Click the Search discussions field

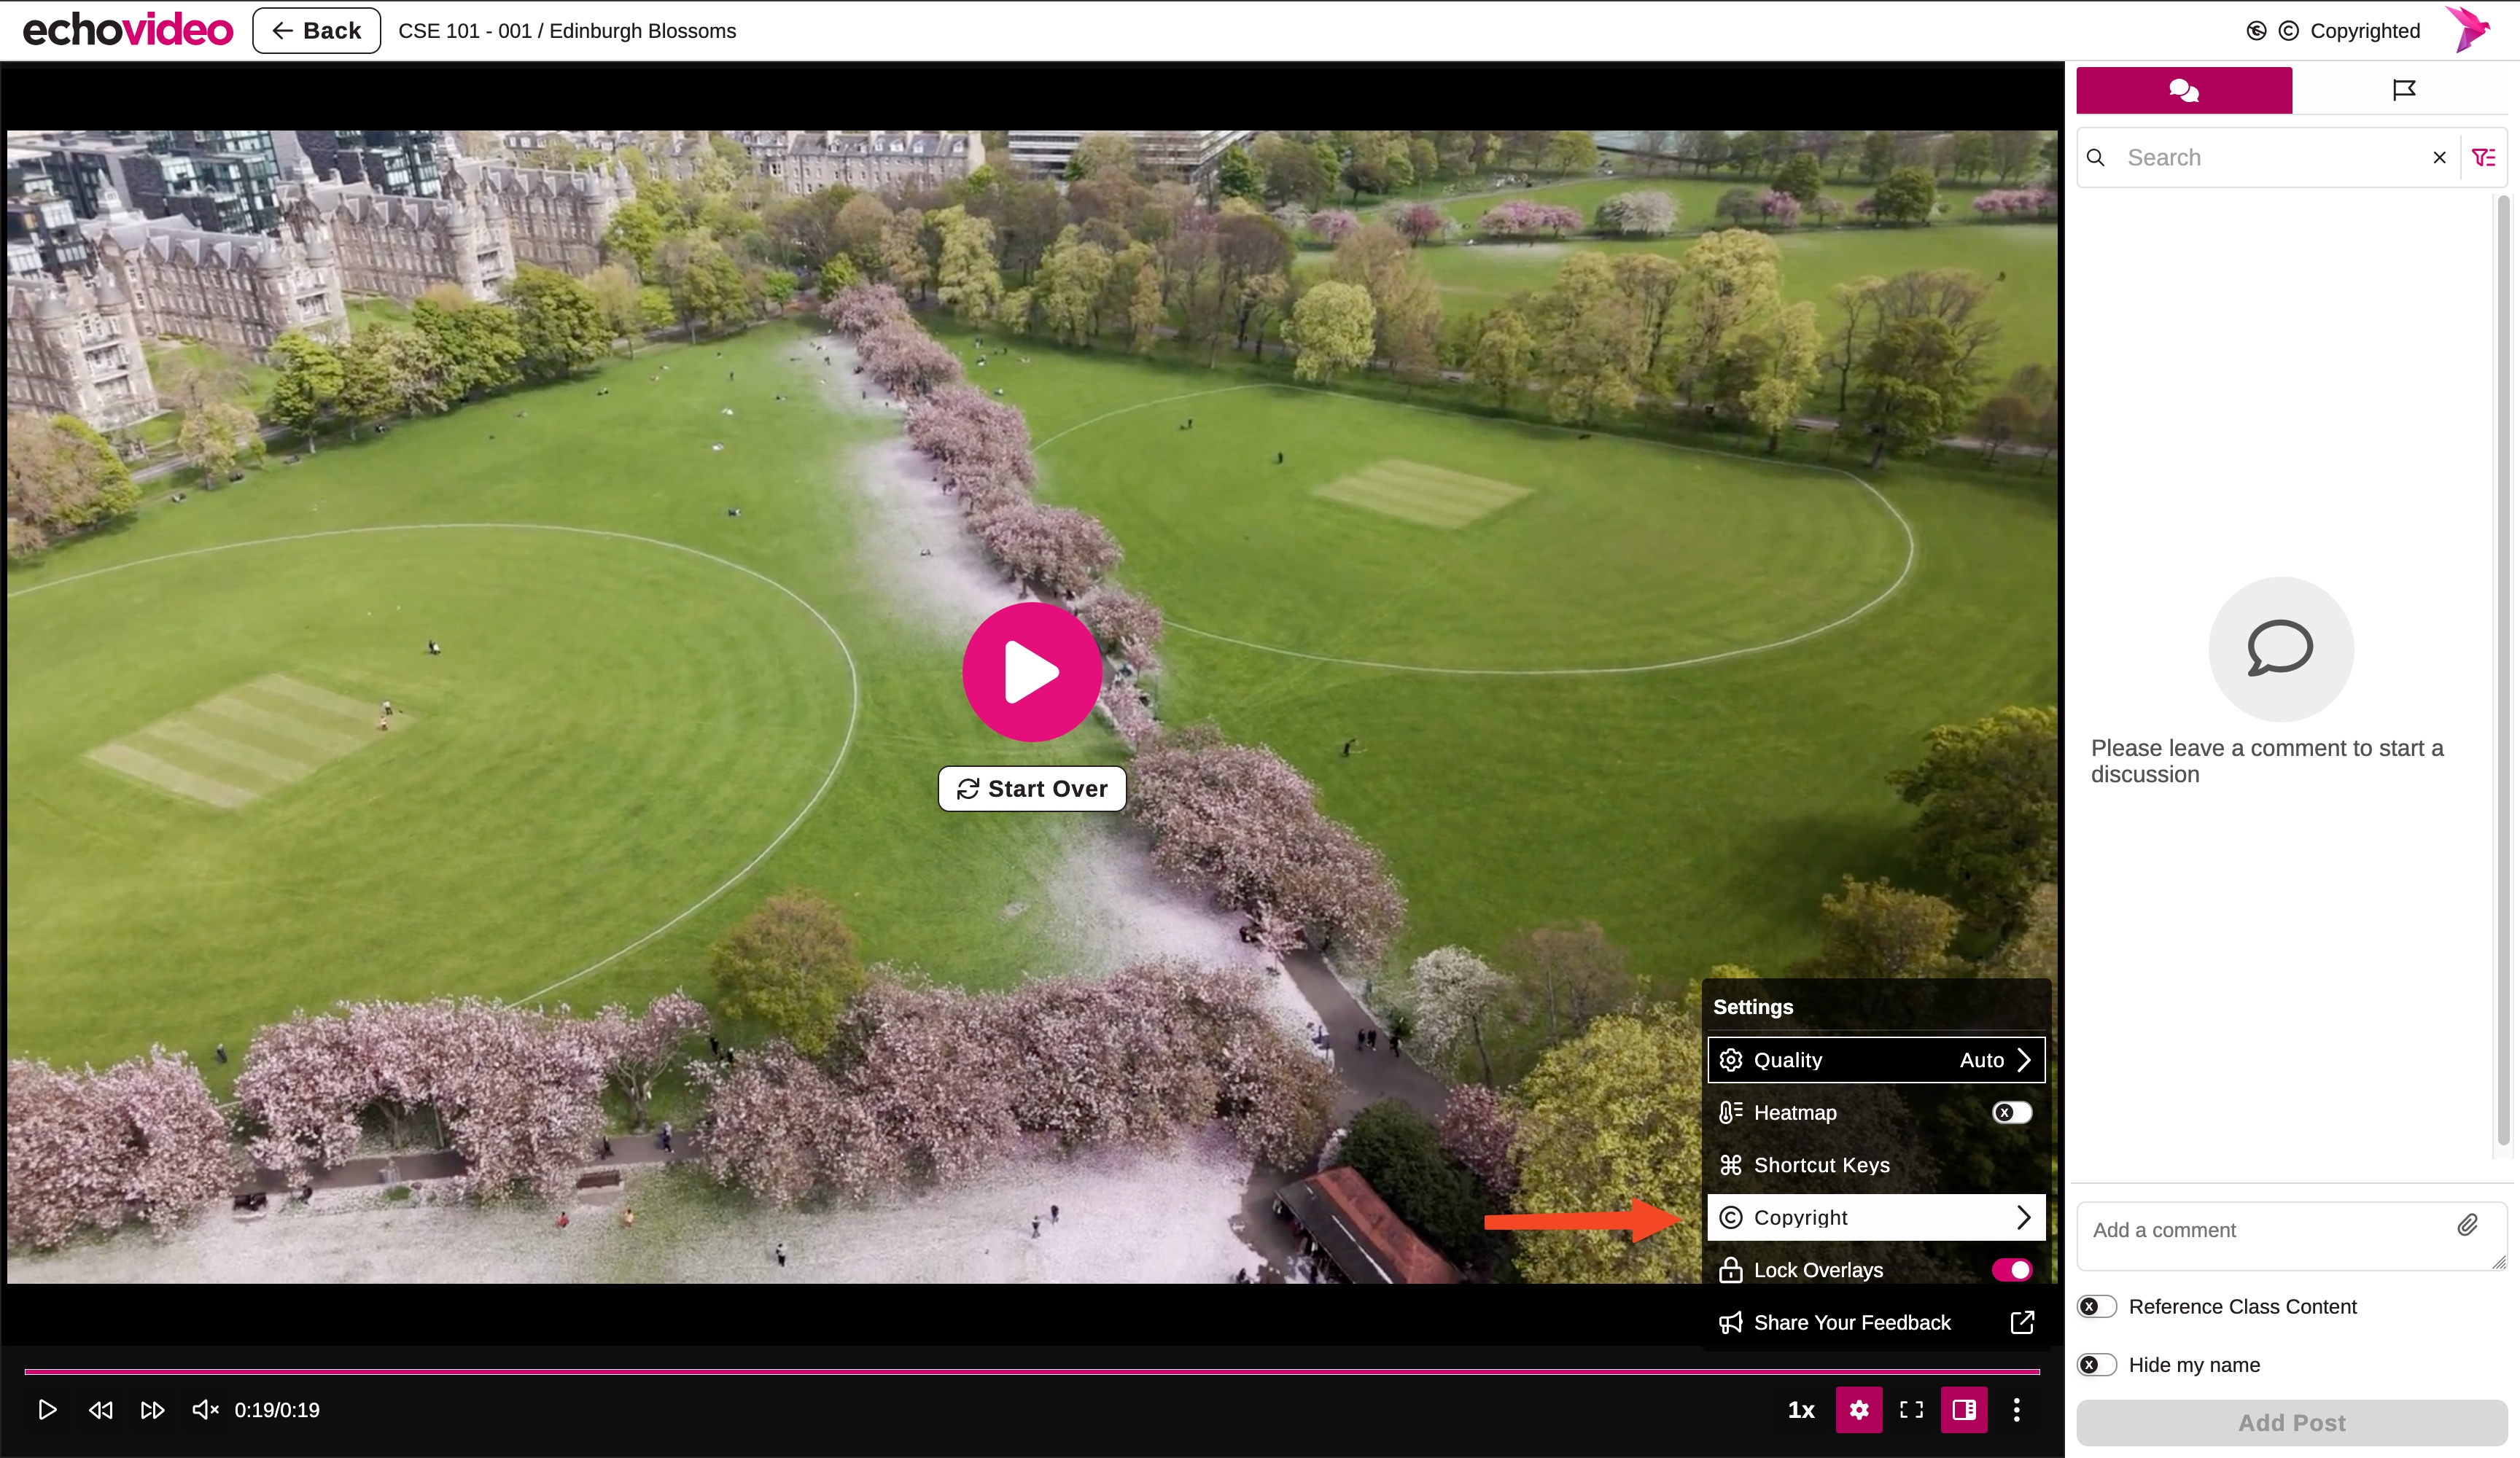coord(2270,158)
